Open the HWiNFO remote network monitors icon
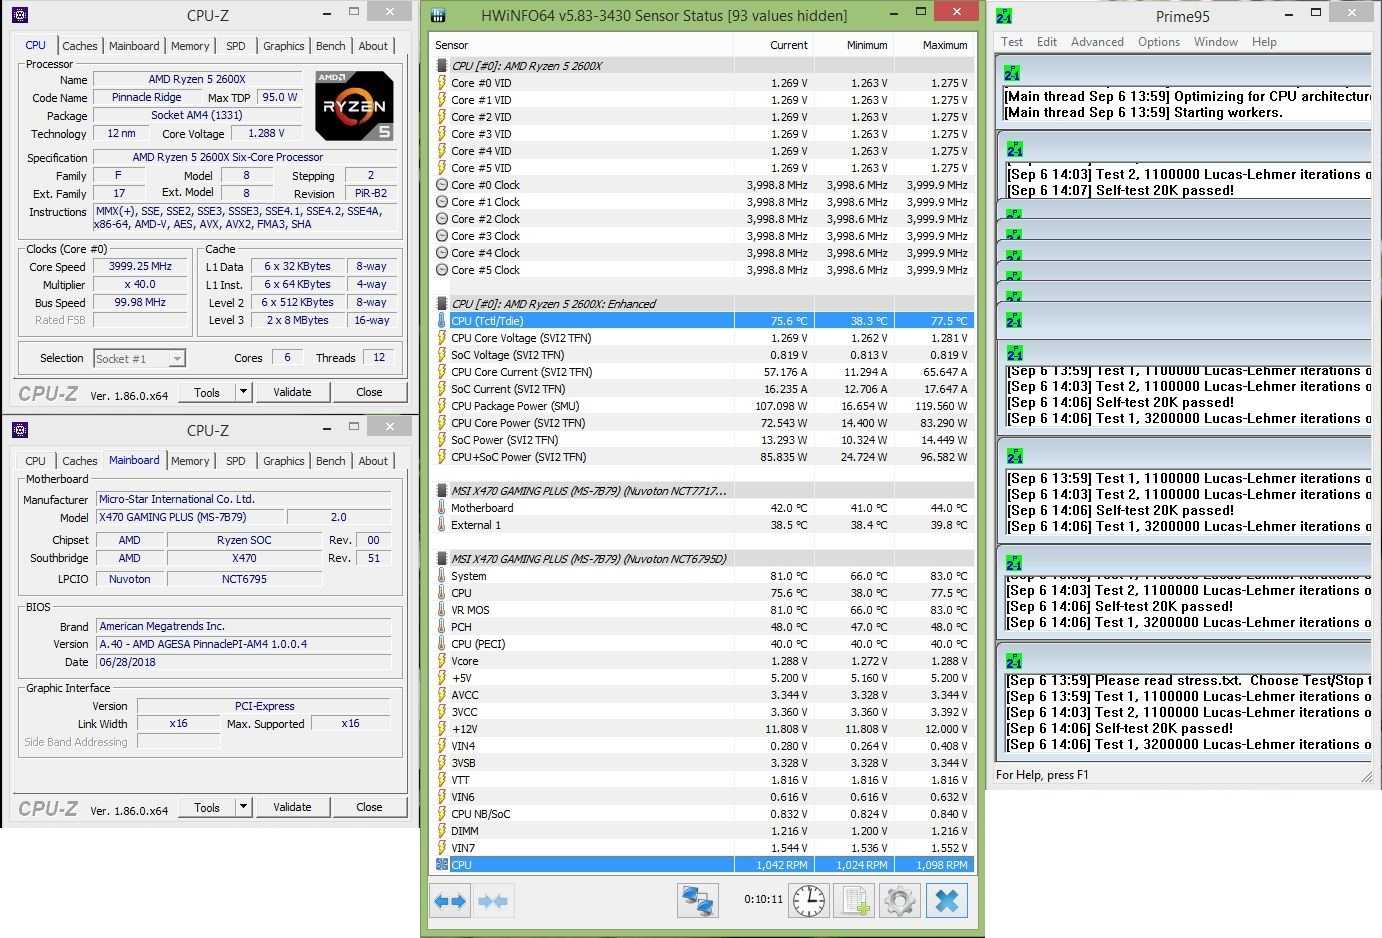 tap(698, 901)
